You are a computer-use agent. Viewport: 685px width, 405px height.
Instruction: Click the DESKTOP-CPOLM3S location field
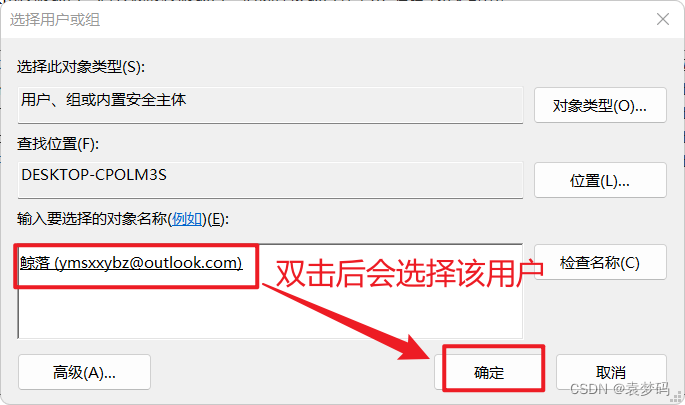(x=270, y=180)
